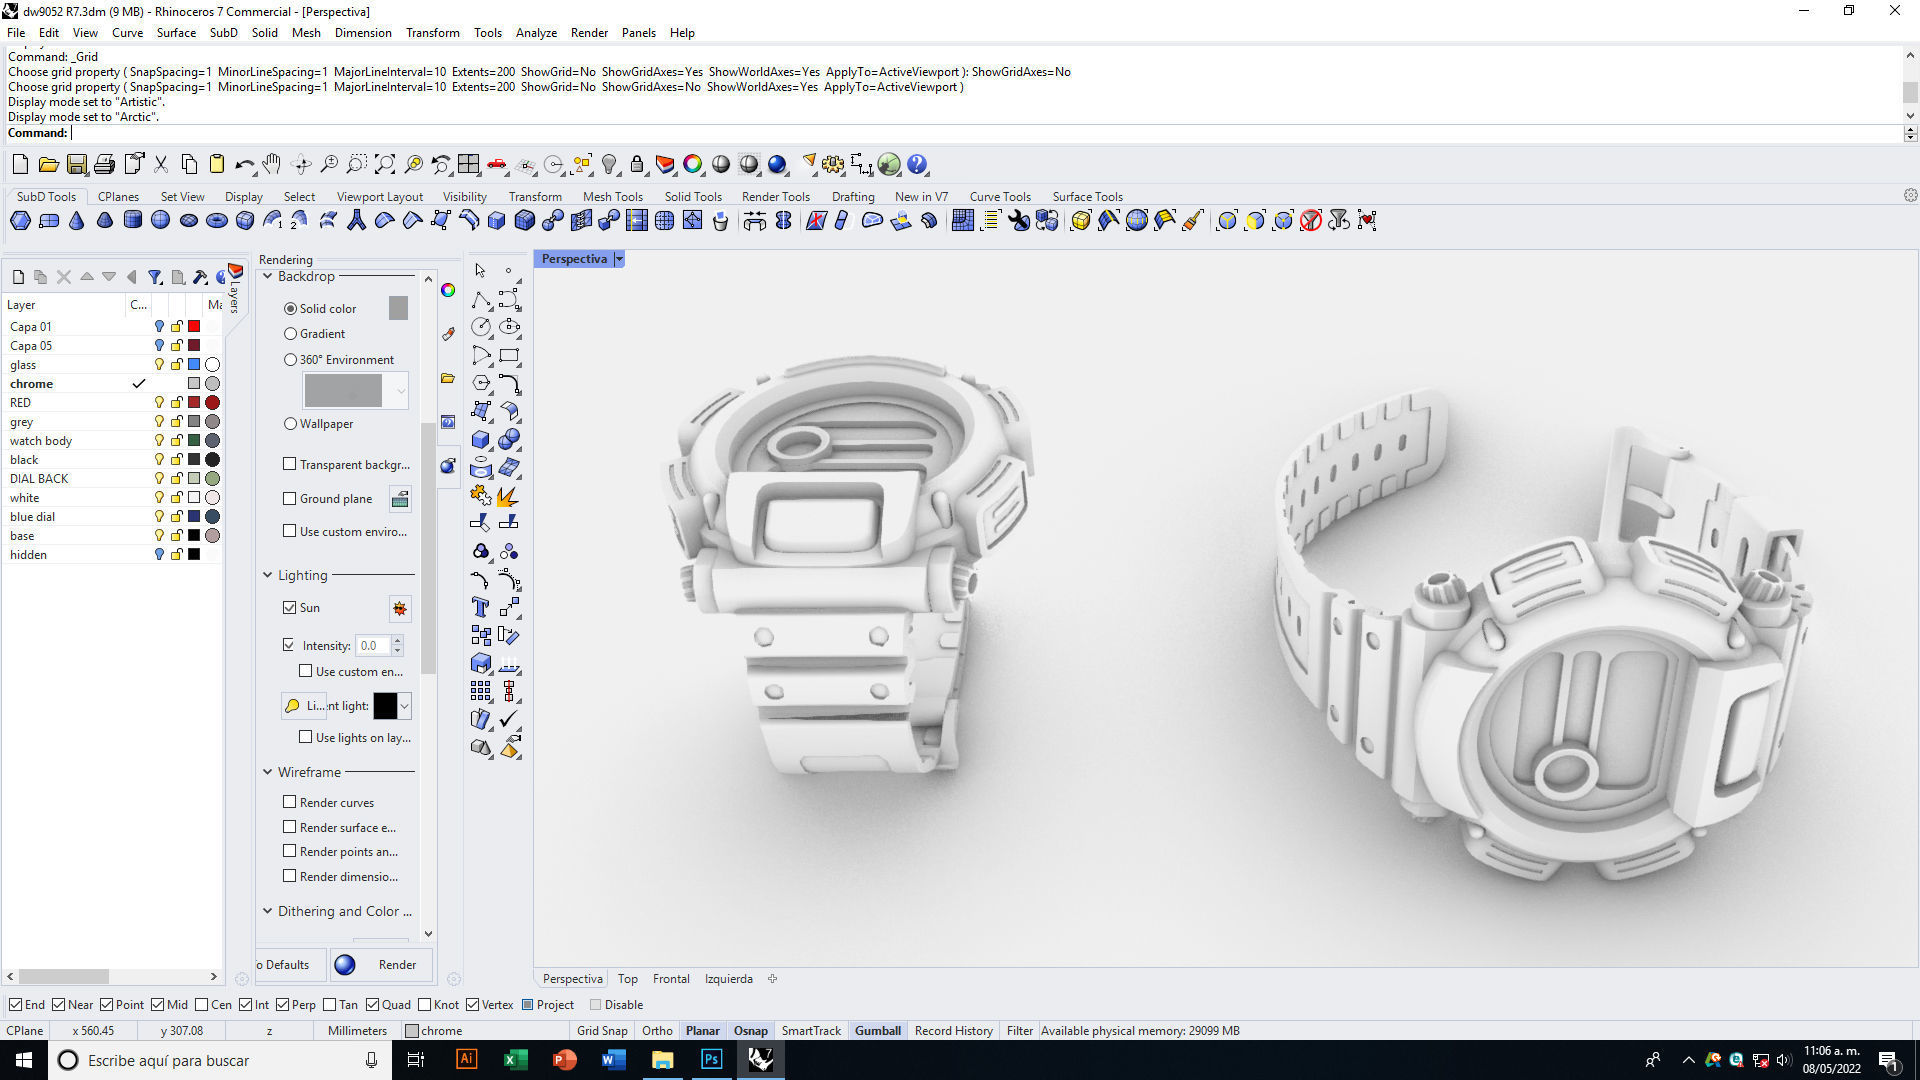This screenshot has height=1080, width=1920.
Task: Toggle Record History in status bar
Action: 953,1031
